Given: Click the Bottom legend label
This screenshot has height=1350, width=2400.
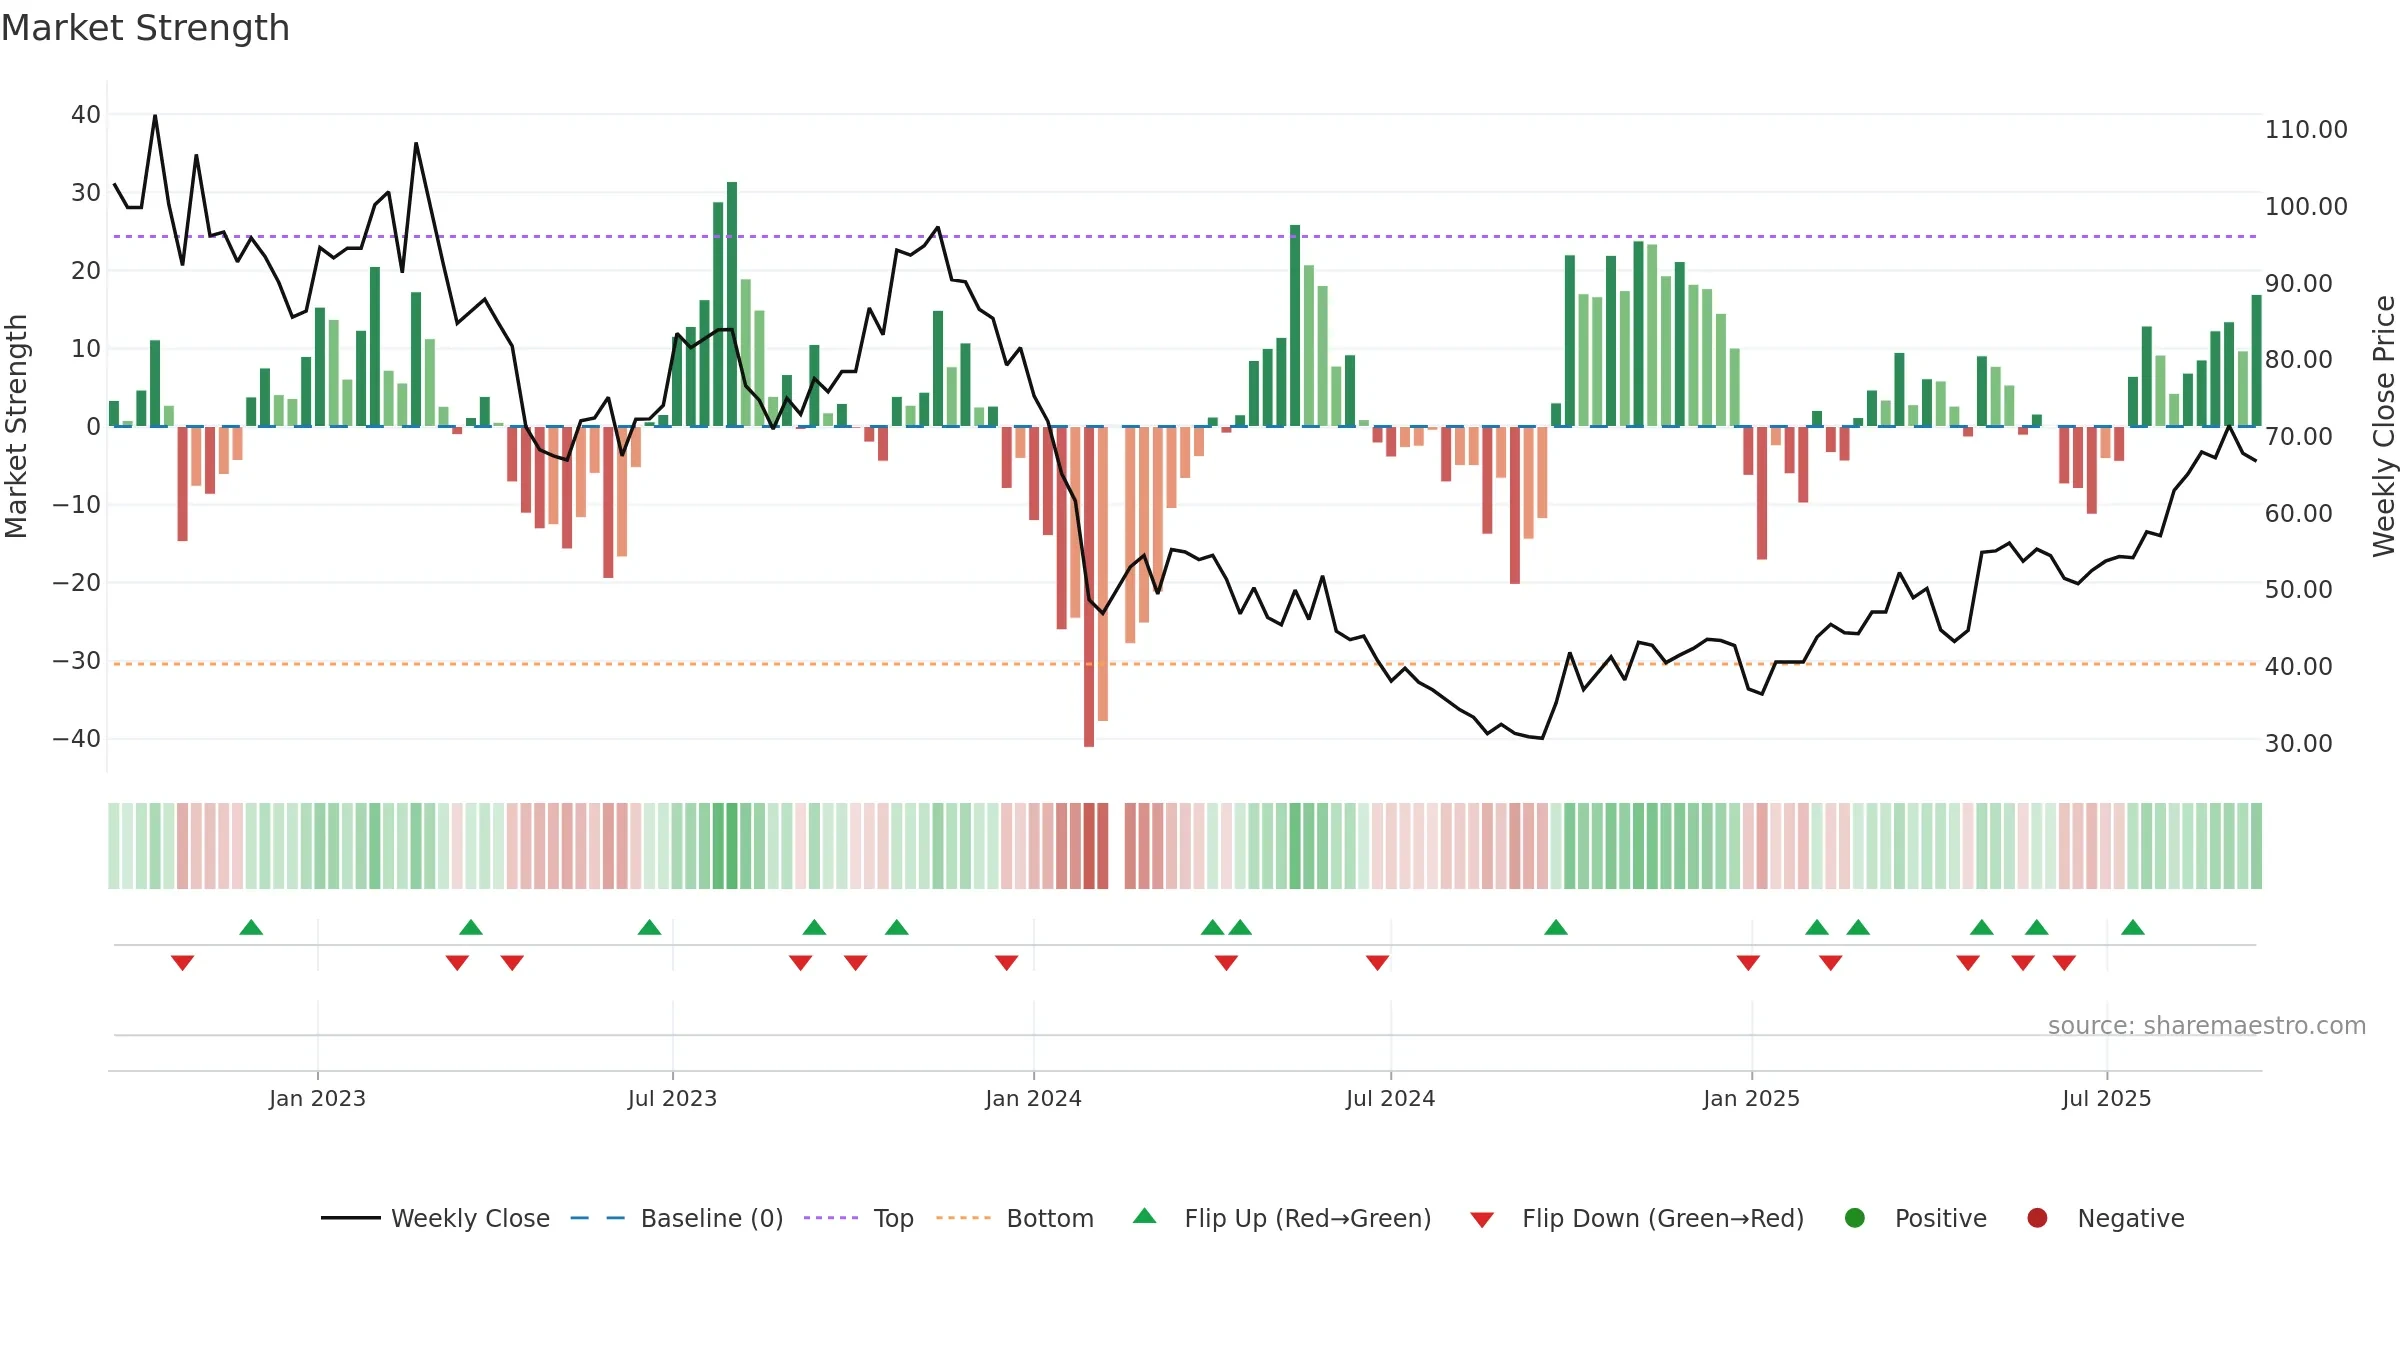Looking at the screenshot, I should pyautogui.click(x=1050, y=1218).
